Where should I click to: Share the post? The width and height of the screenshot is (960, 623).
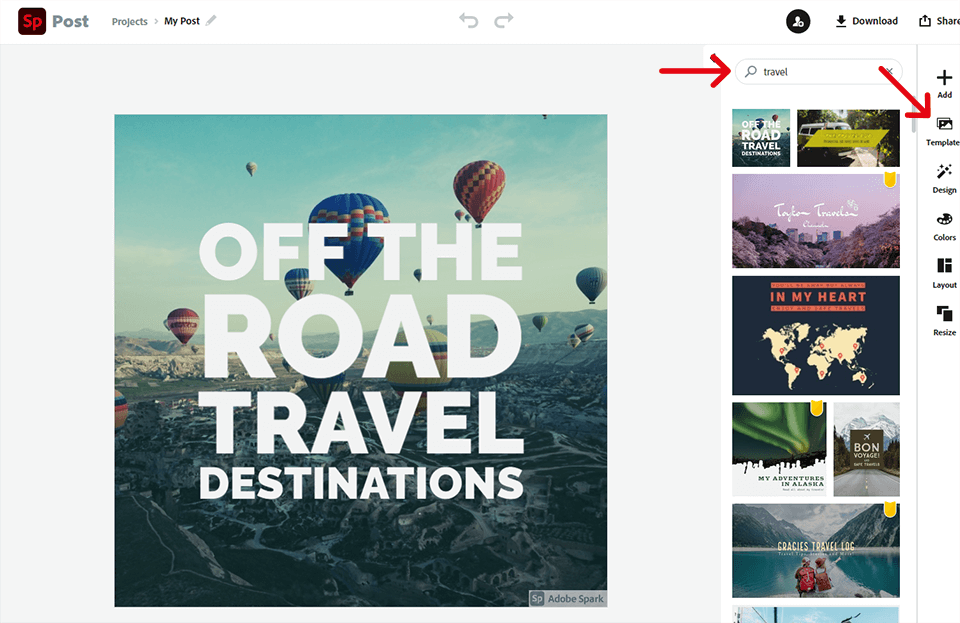[939, 21]
